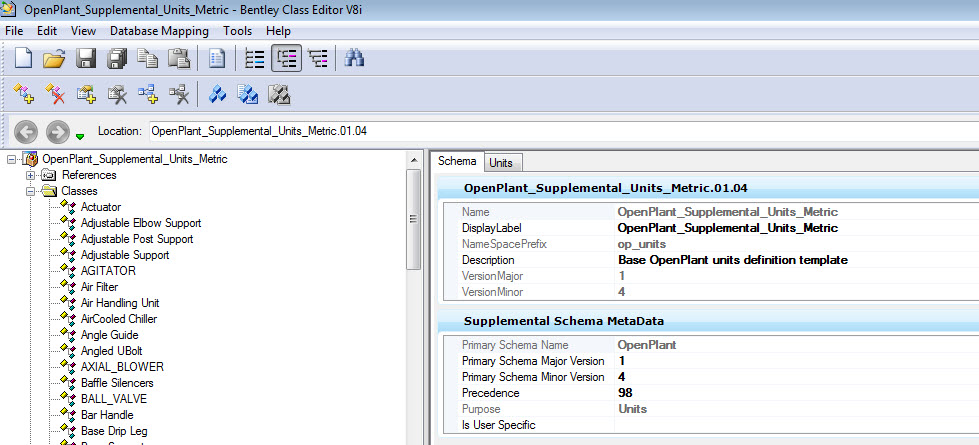
Task: Select the Adjustable Support class
Action: pyautogui.click(x=125, y=255)
